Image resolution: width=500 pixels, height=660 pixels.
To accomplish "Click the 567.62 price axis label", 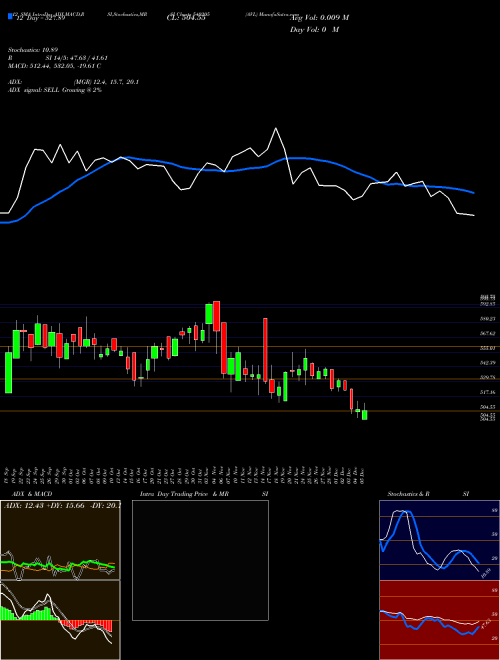I will (487, 333).
